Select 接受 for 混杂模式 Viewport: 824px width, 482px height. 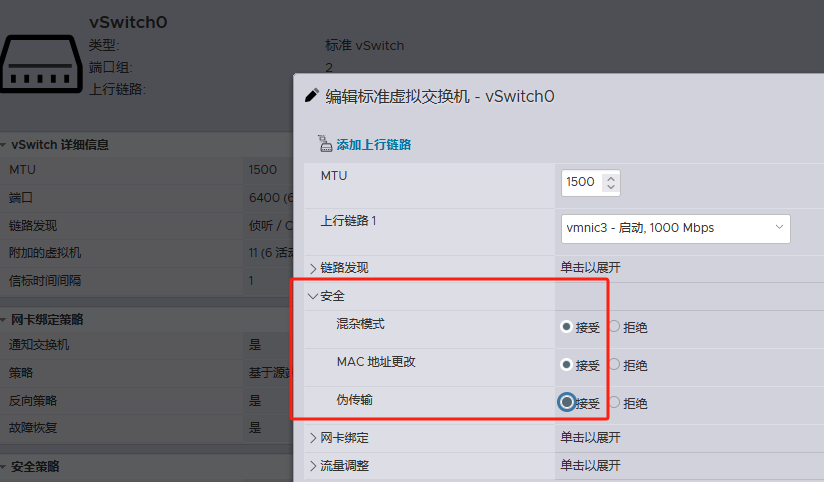pyautogui.click(x=566, y=327)
